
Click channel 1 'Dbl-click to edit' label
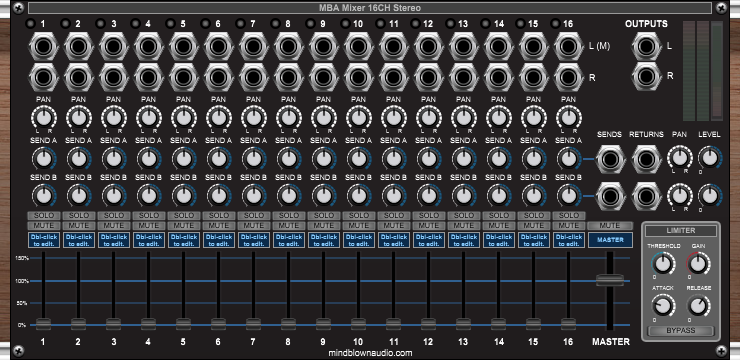(43, 240)
